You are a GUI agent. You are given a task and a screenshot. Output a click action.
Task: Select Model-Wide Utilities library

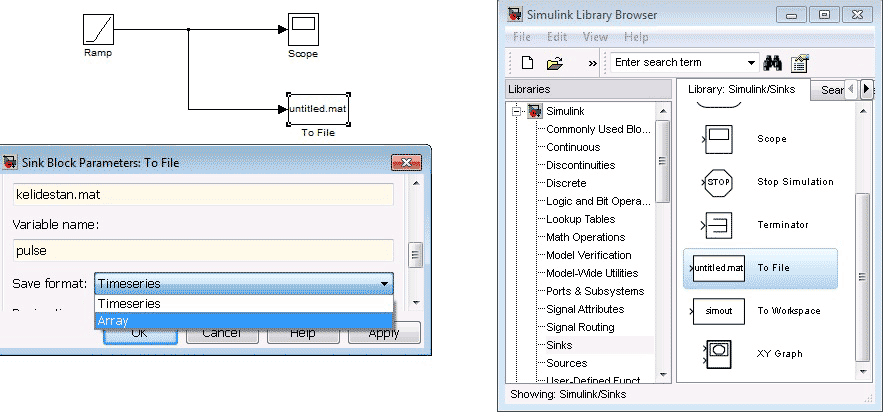[x=592, y=274]
